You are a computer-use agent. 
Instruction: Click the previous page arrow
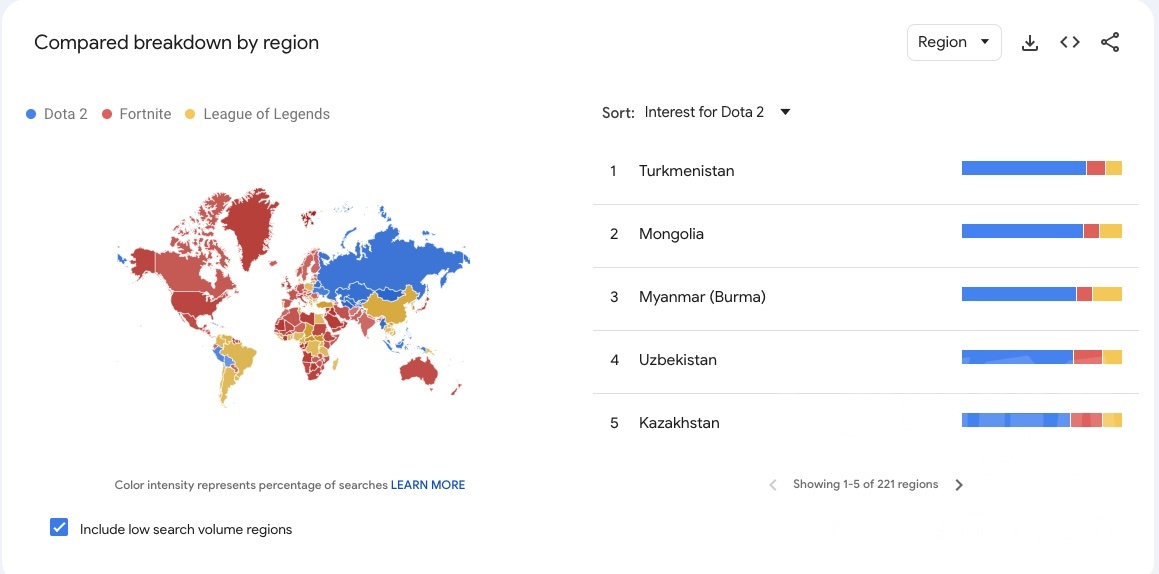(773, 485)
